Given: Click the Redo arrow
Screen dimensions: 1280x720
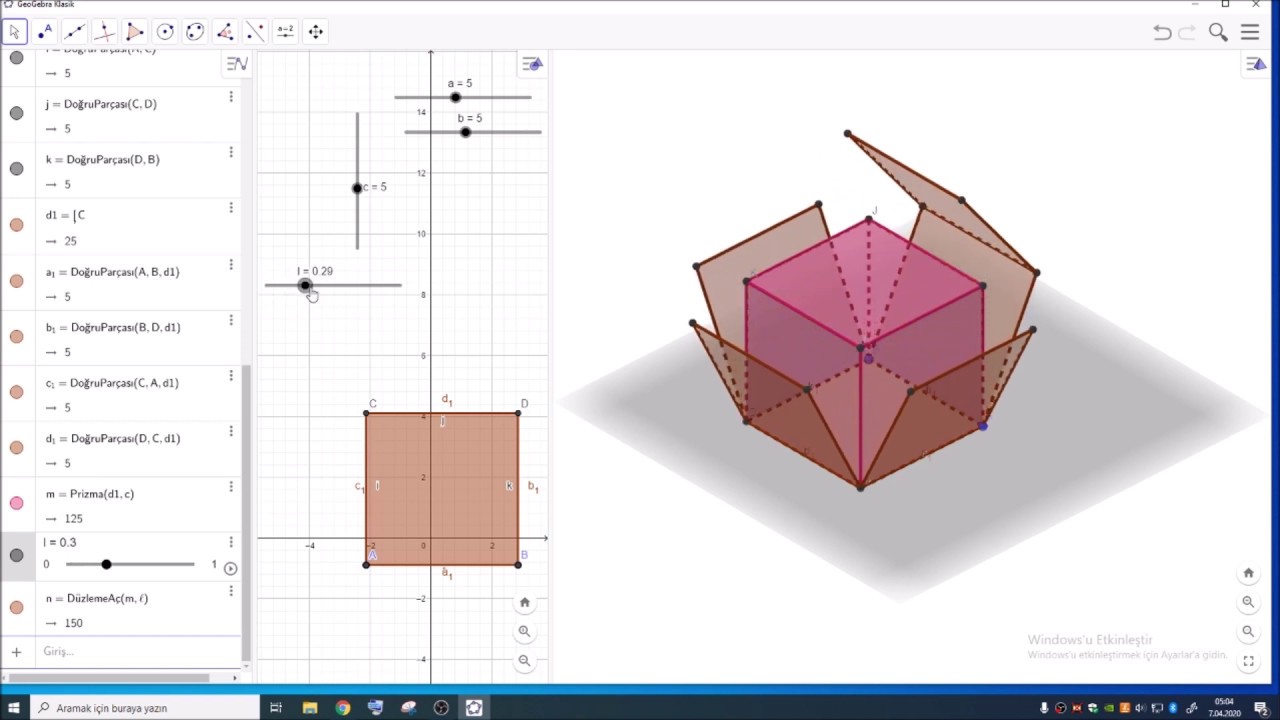Looking at the screenshot, I should 1187,32.
